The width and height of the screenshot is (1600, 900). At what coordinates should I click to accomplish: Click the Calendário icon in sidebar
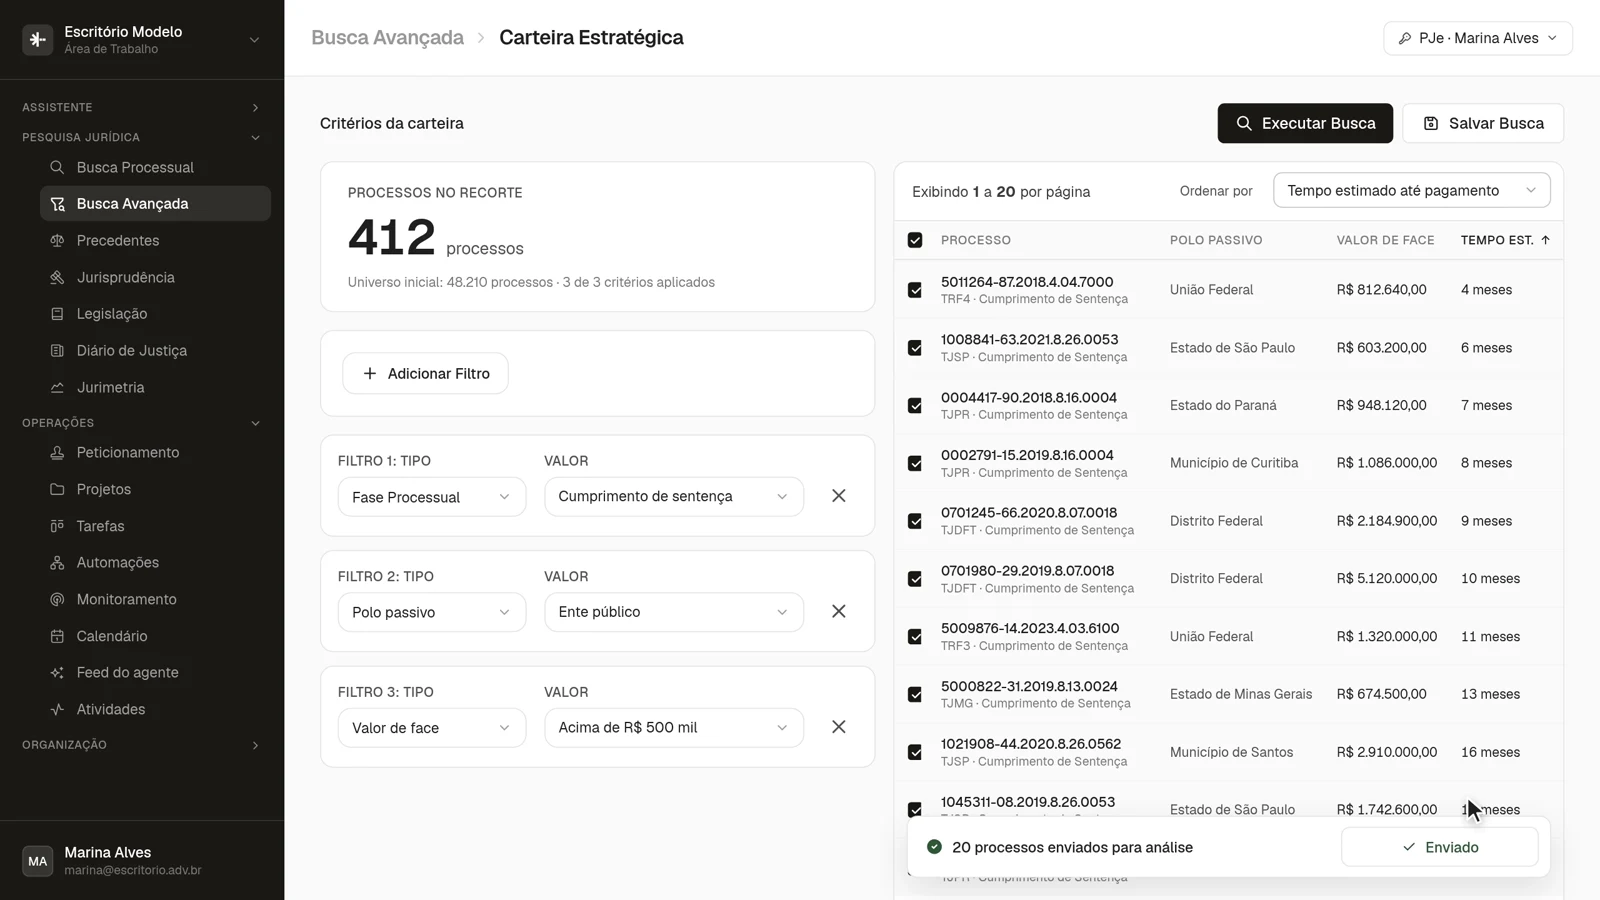(57, 636)
